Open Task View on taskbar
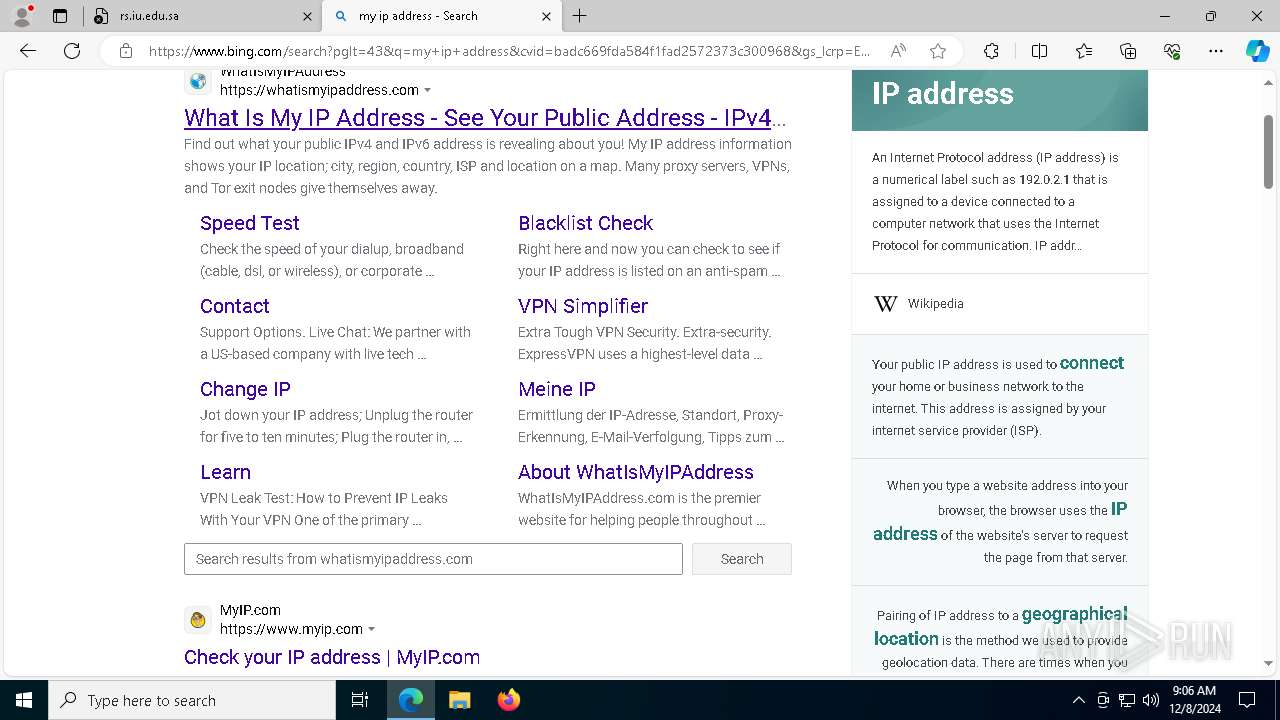Image resolution: width=1280 pixels, height=720 pixels. coord(360,700)
